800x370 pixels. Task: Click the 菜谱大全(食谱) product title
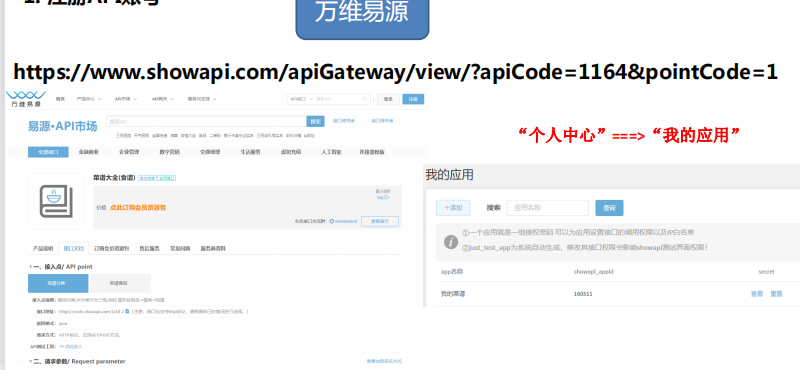coord(115,178)
